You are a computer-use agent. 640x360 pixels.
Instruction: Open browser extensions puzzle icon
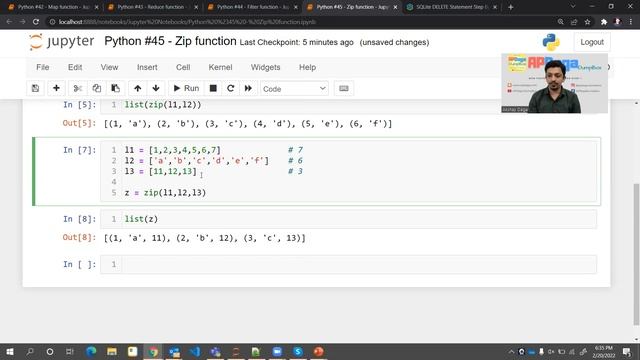click(604, 22)
